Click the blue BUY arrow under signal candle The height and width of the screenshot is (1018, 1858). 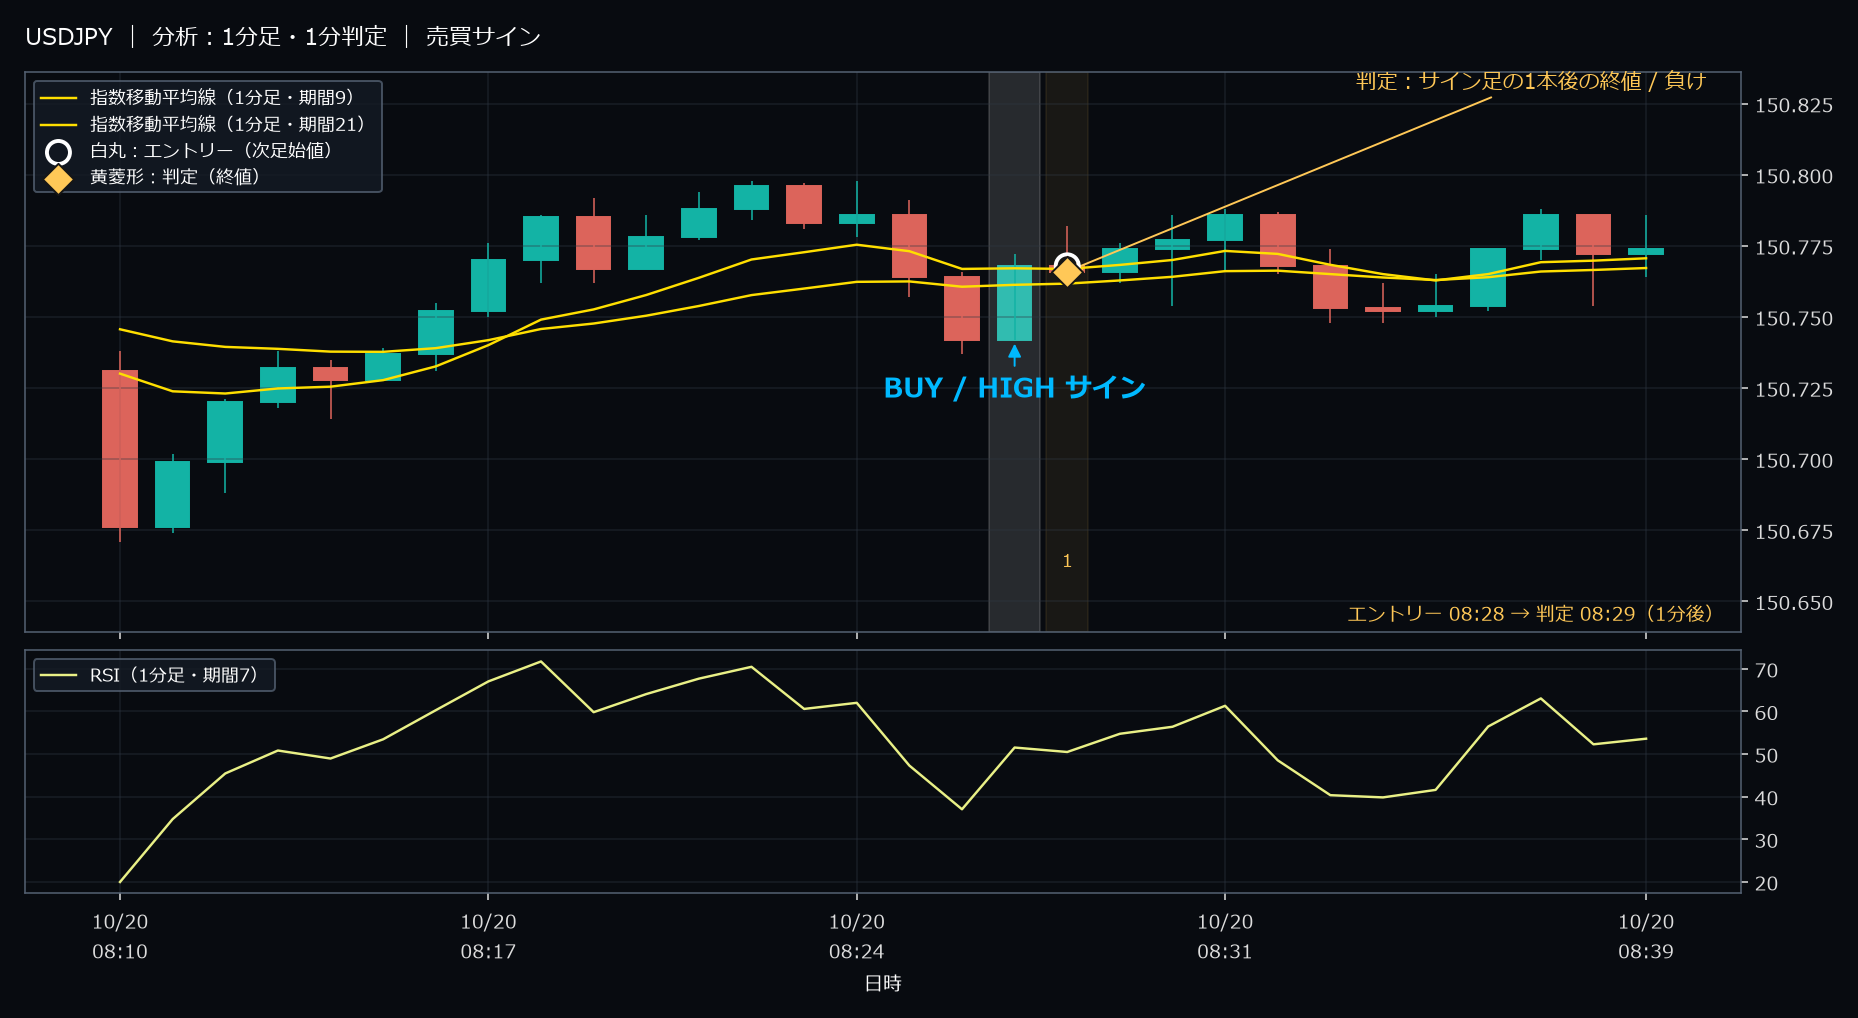coord(1014,355)
